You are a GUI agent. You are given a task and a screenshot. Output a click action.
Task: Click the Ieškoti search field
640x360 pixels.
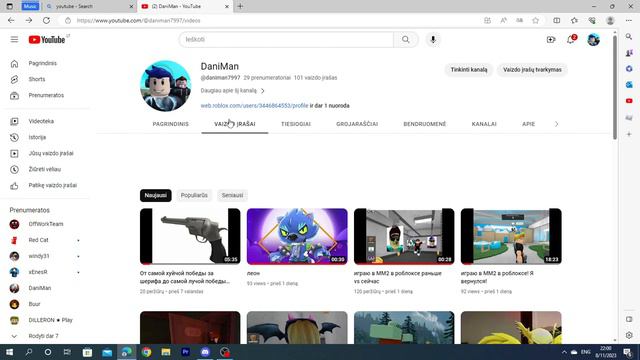pyautogui.click(x=286, y=40)
